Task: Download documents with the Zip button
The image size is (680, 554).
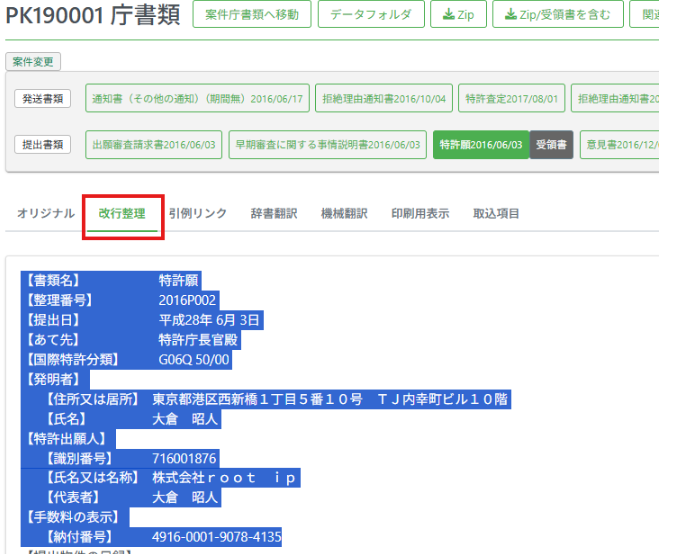Action: click(457, 15)
